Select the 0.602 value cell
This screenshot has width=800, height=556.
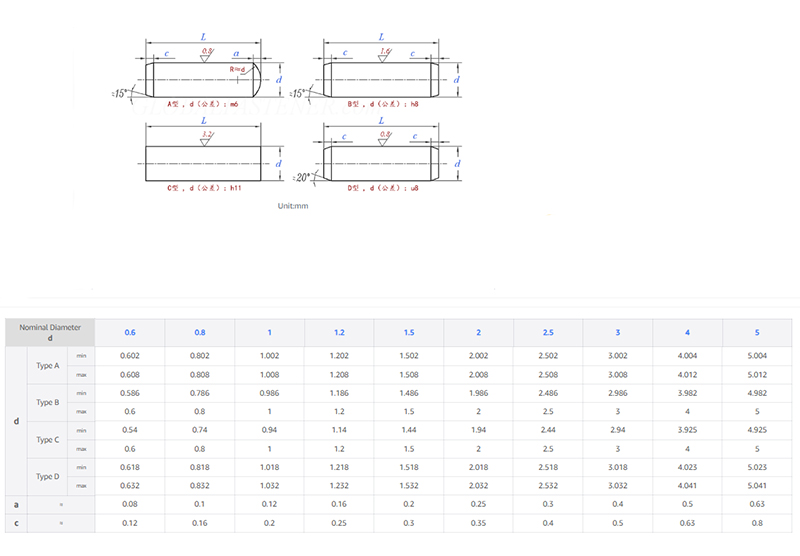coord(129,356)
